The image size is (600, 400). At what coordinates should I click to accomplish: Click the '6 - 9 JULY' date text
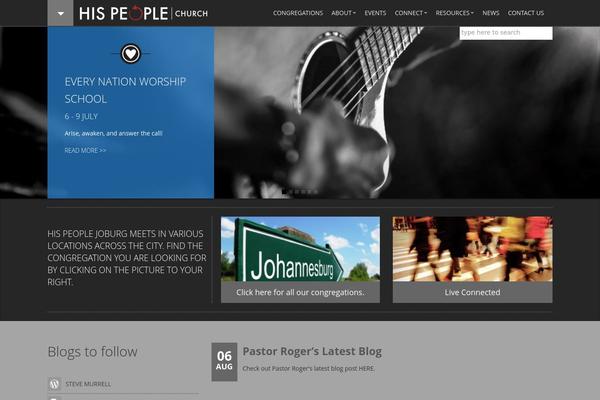click(x=81, y=116)
